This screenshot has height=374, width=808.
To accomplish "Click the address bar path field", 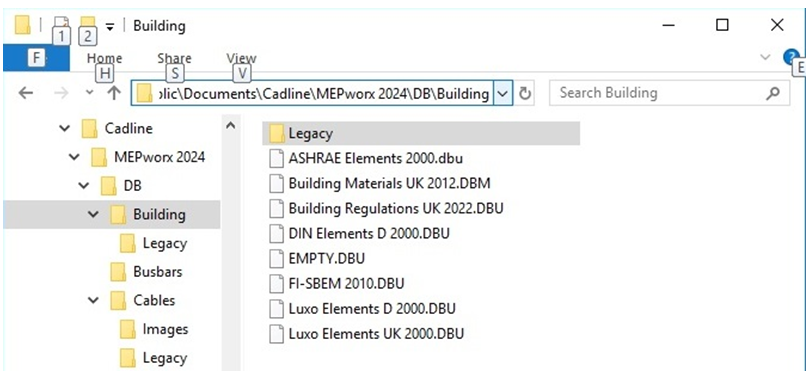I will pos(322,93).
